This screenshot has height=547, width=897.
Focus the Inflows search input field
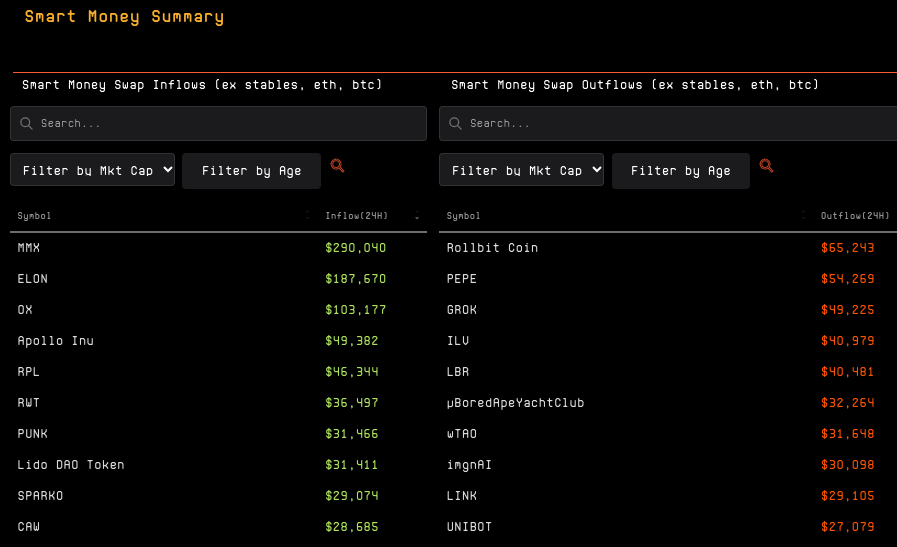(x=219, y=124)
